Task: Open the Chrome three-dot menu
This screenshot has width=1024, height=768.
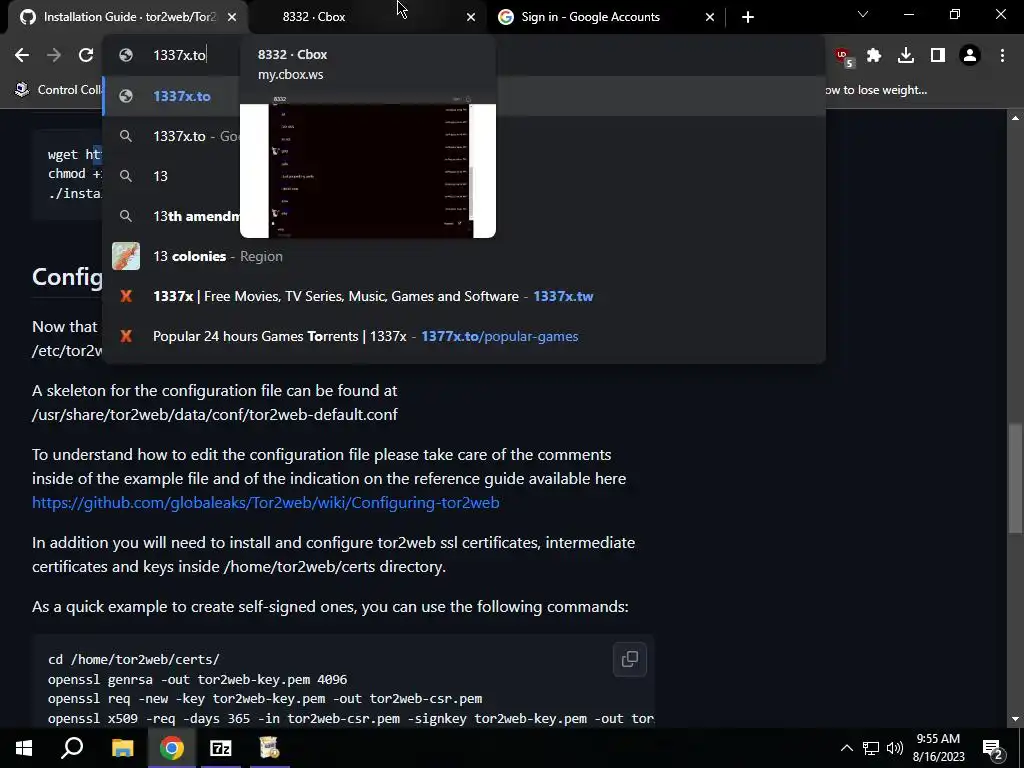Action: click(1002, 56)
